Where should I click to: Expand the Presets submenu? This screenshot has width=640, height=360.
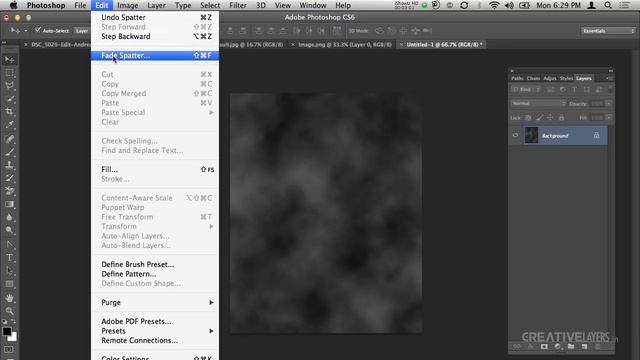point(155,331)
